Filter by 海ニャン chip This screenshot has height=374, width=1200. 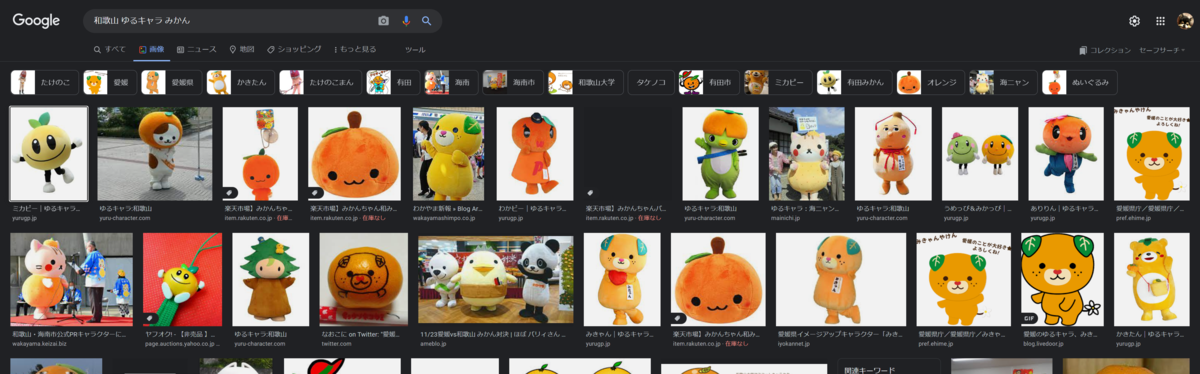(1002, 82)
